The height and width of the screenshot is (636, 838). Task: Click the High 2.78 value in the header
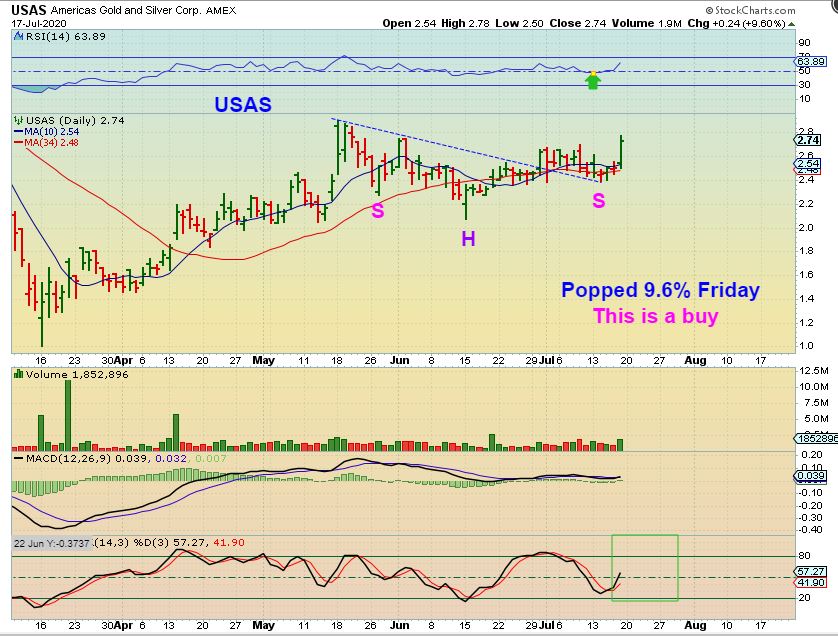465,24
